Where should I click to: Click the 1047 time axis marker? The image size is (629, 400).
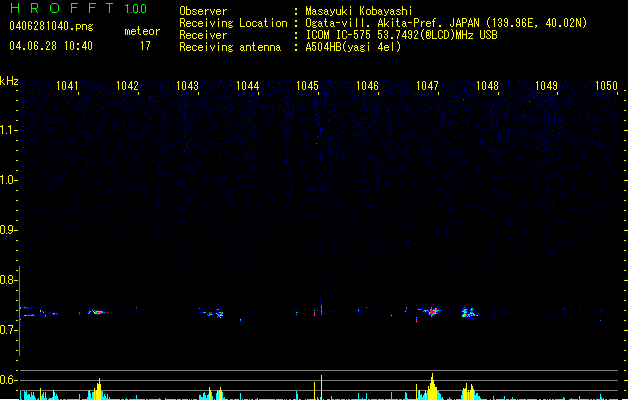point(427,86)
